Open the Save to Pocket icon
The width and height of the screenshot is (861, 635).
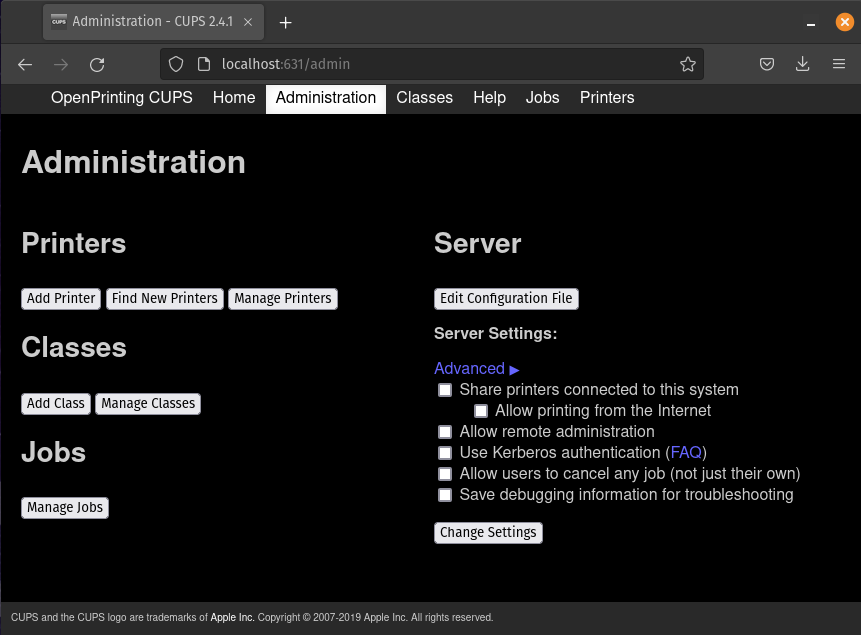(x=767, y=64)
